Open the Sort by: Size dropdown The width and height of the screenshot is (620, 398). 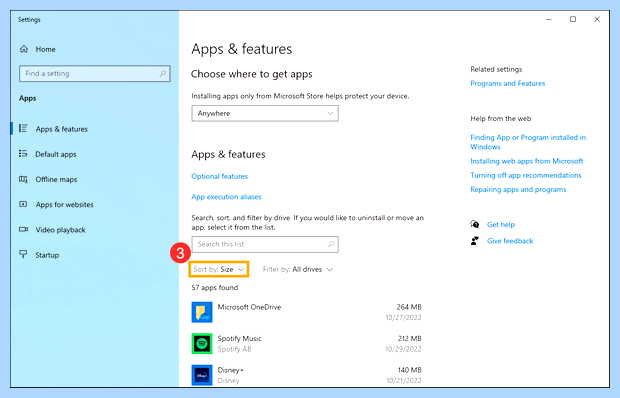tap(219, 269)
